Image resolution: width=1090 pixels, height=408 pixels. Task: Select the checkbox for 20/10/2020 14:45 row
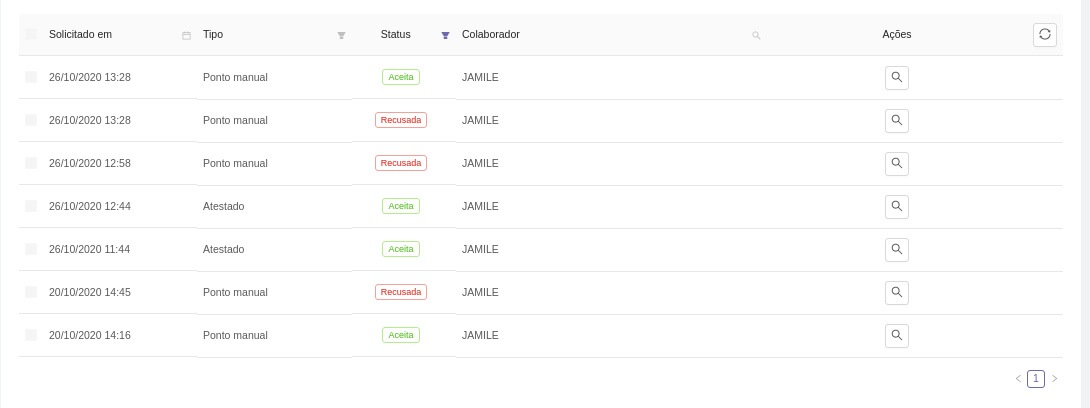[31, 292]
